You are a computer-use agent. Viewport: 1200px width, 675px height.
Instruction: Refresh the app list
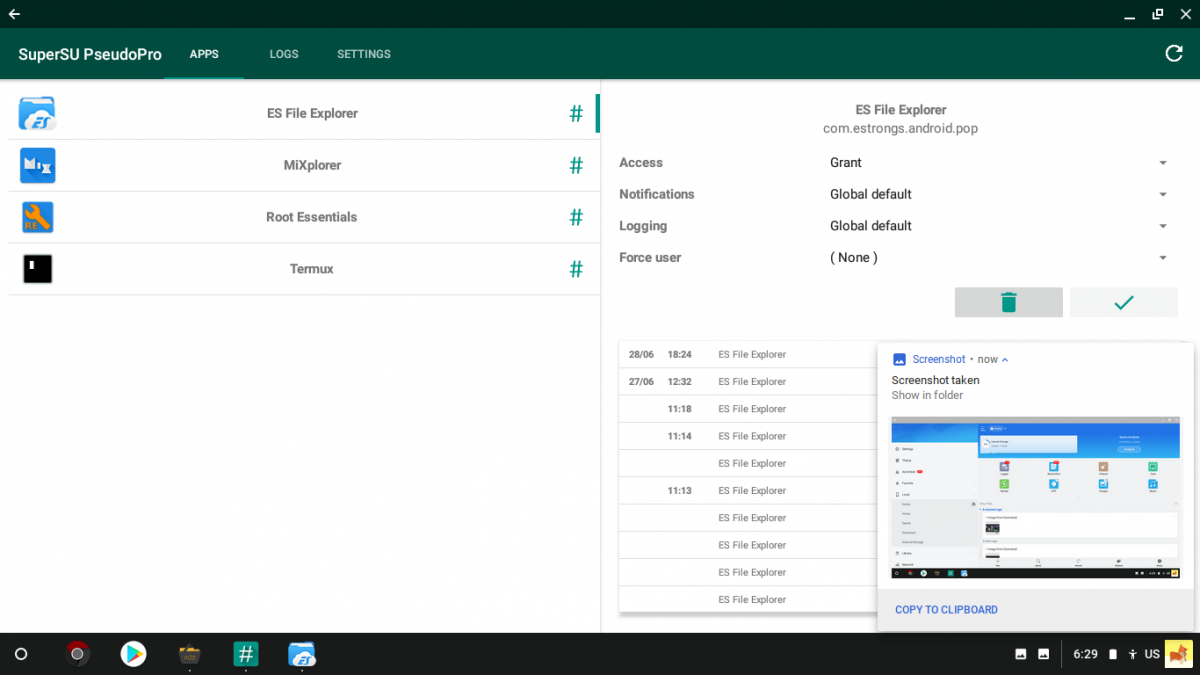coord(1173,53)
